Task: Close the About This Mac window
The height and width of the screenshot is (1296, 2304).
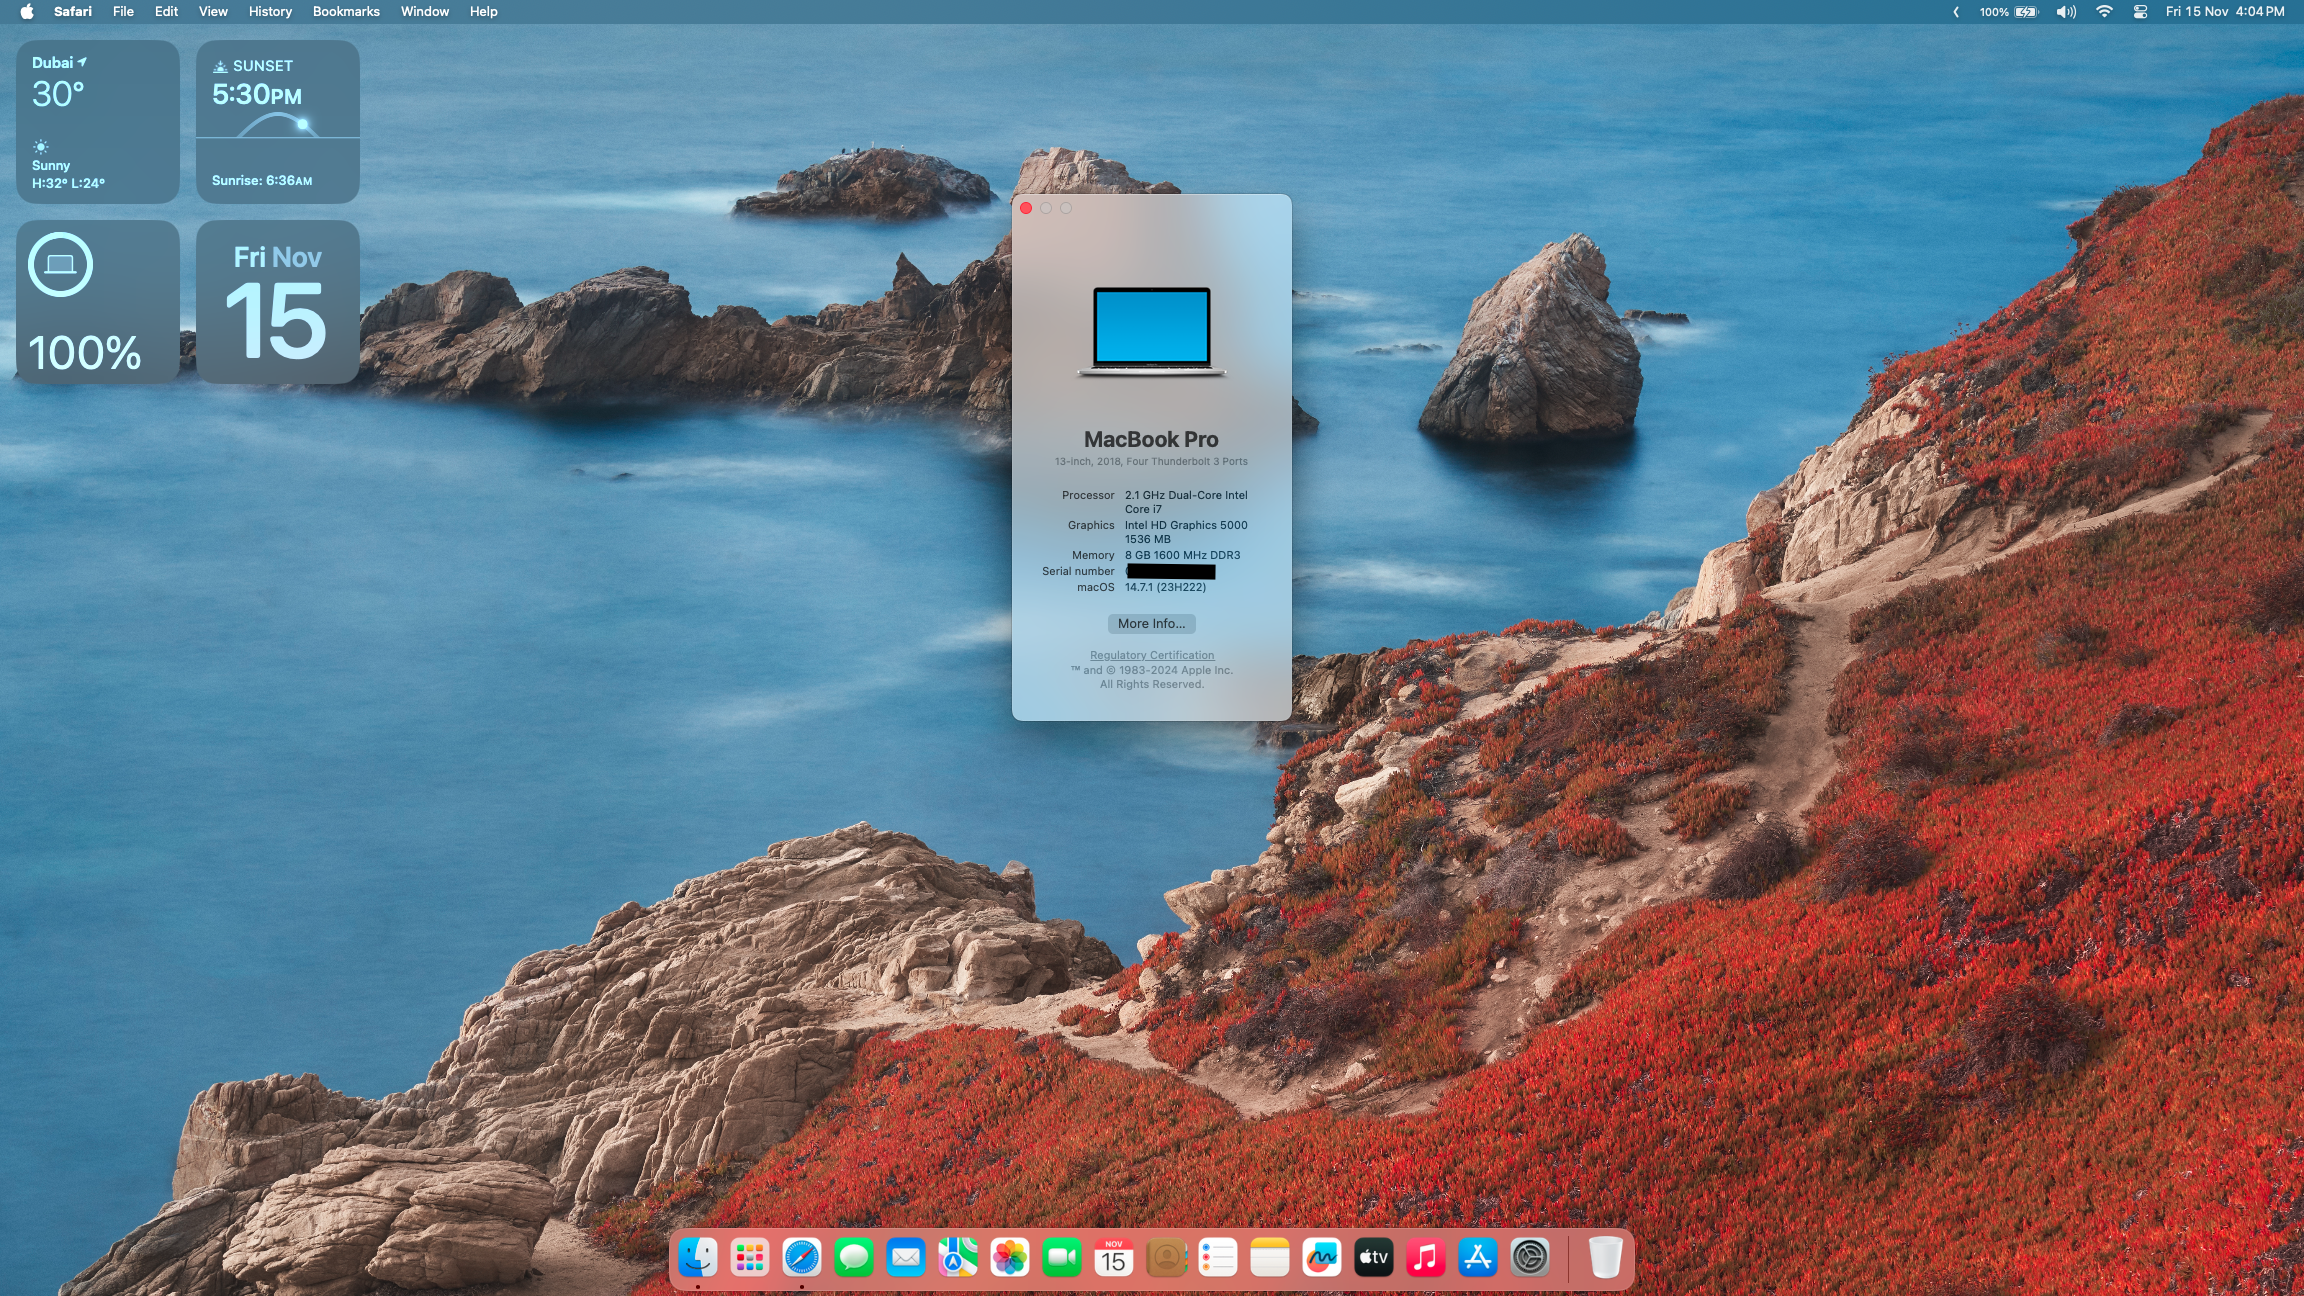Action: [x=1026, y=208]
